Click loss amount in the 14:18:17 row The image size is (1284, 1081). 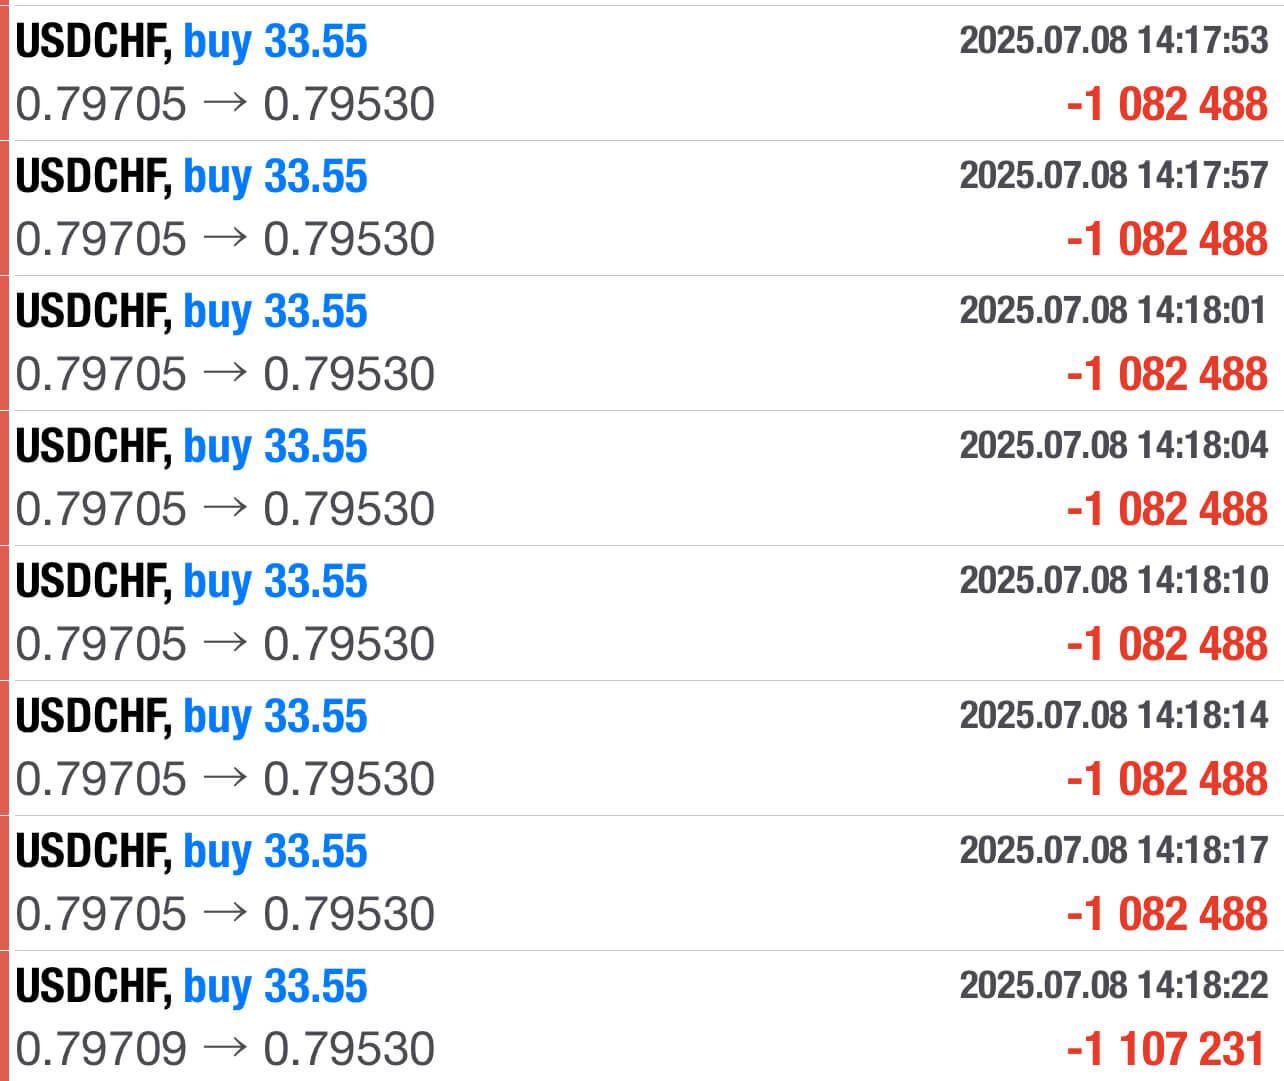(x=1167, y=914)
